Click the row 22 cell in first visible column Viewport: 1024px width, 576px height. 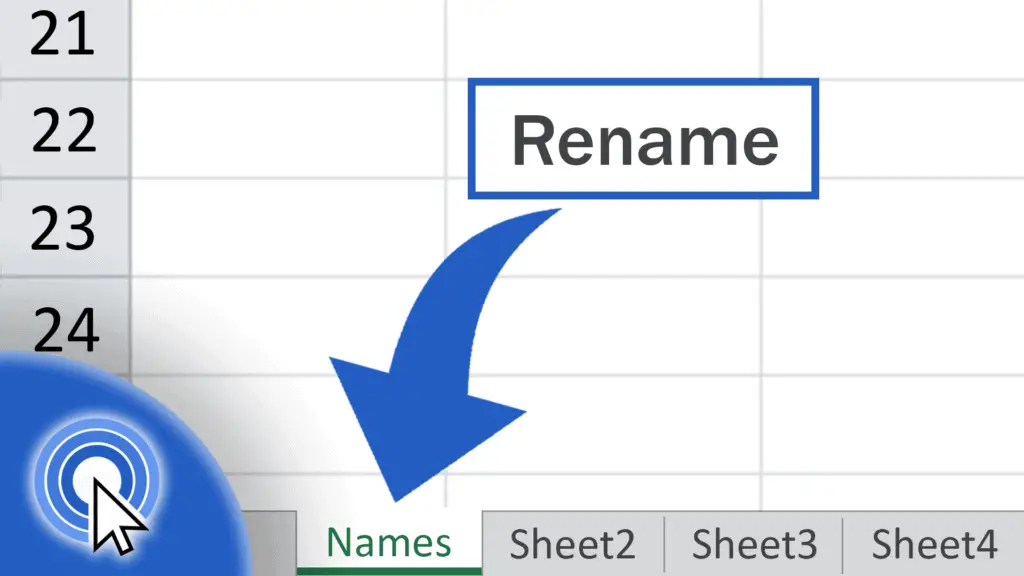[288, 130]
